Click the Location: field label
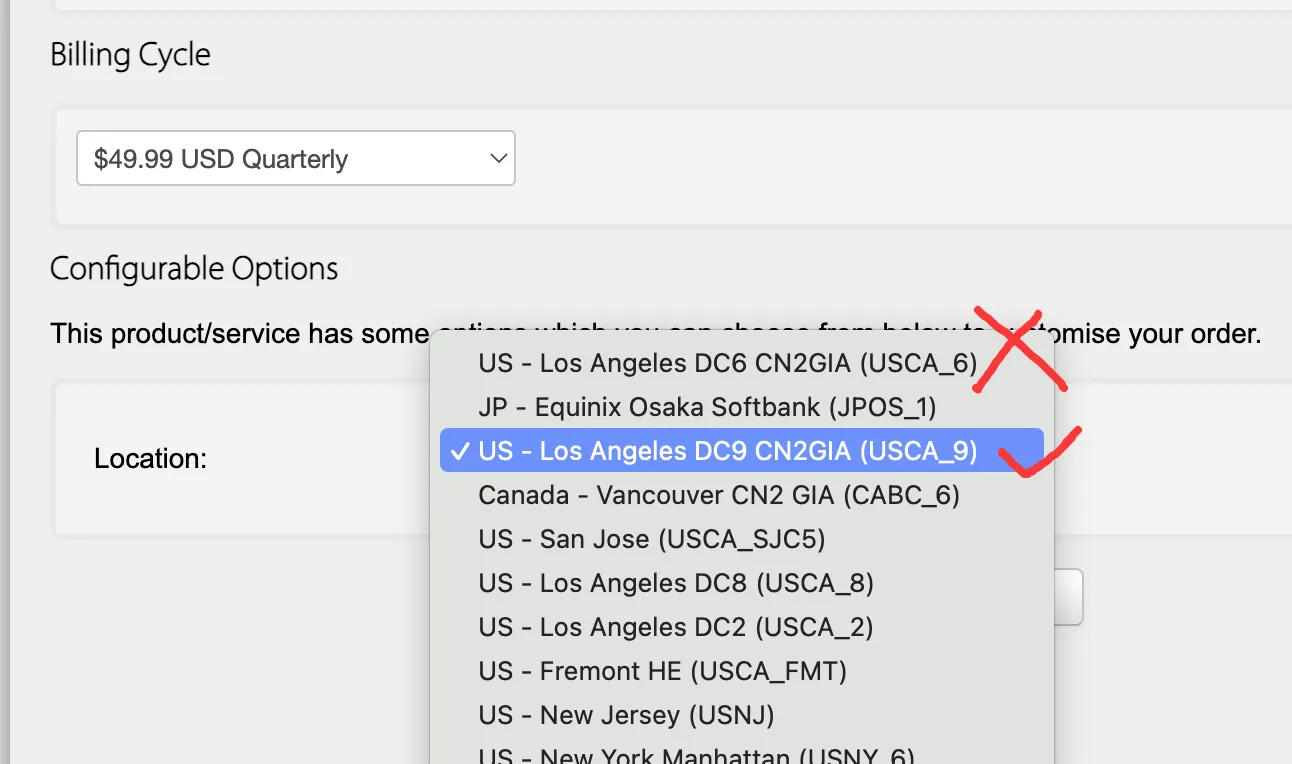The height and width of the screenshot is (764, 1292). 150,459
